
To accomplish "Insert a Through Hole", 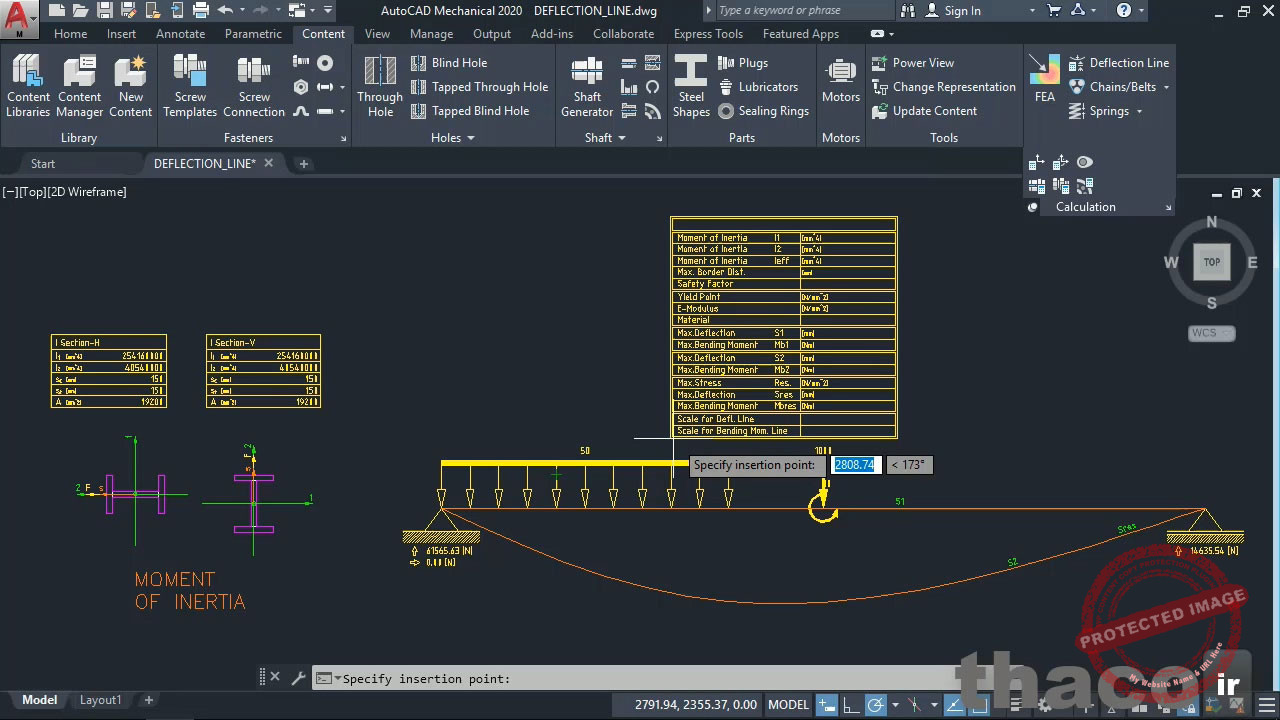I will [x=380, y=86].
